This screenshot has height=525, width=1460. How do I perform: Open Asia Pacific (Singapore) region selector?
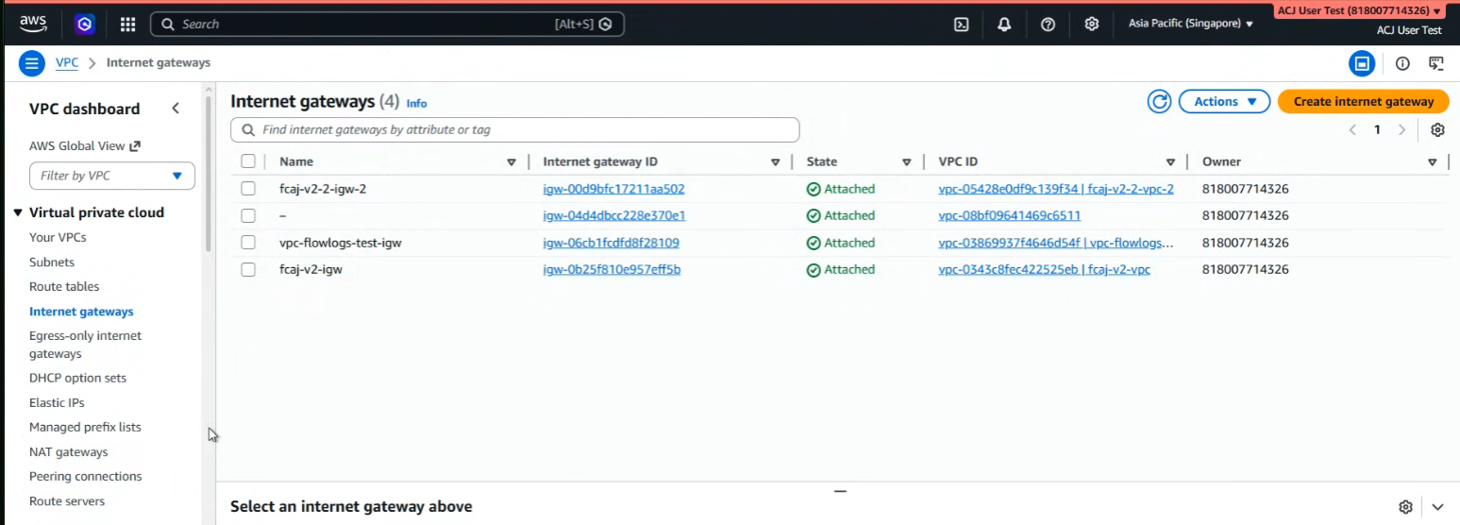1190,23
